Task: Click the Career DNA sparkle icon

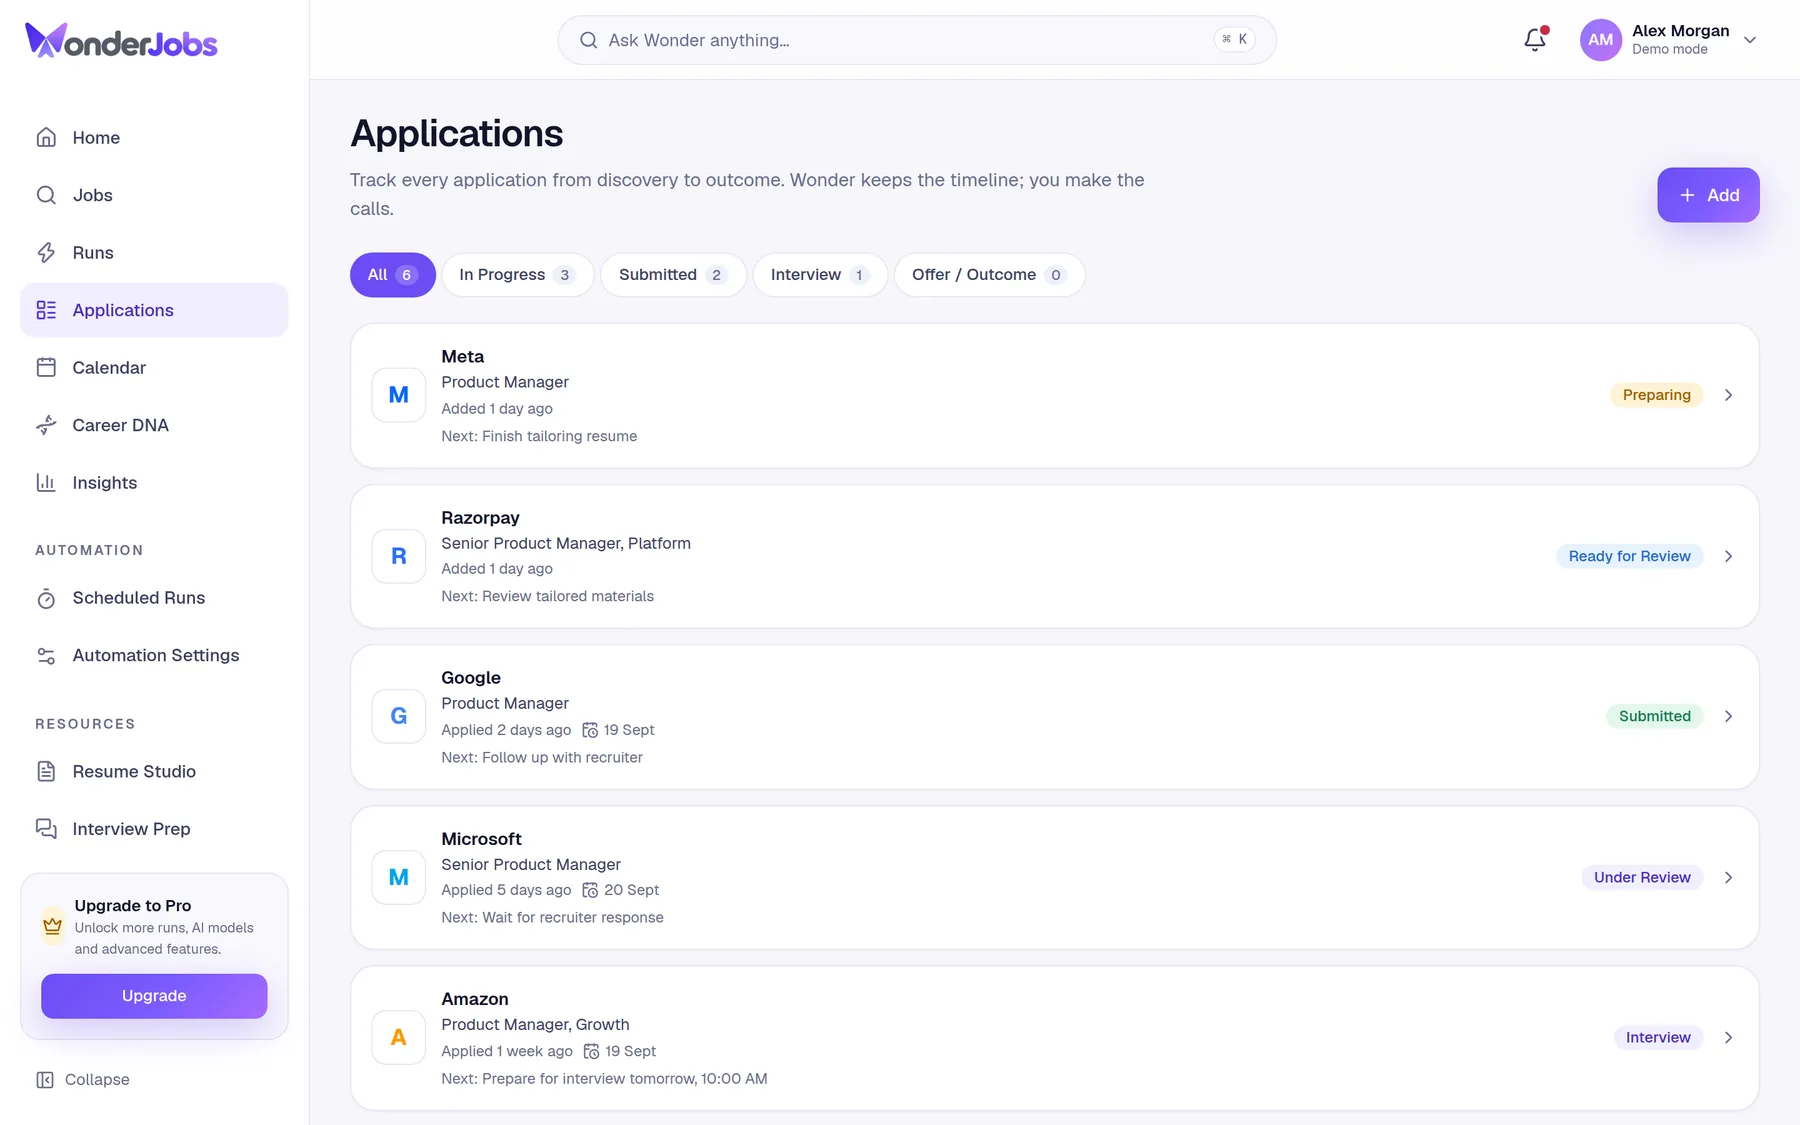Action: [x=46, y=425]
